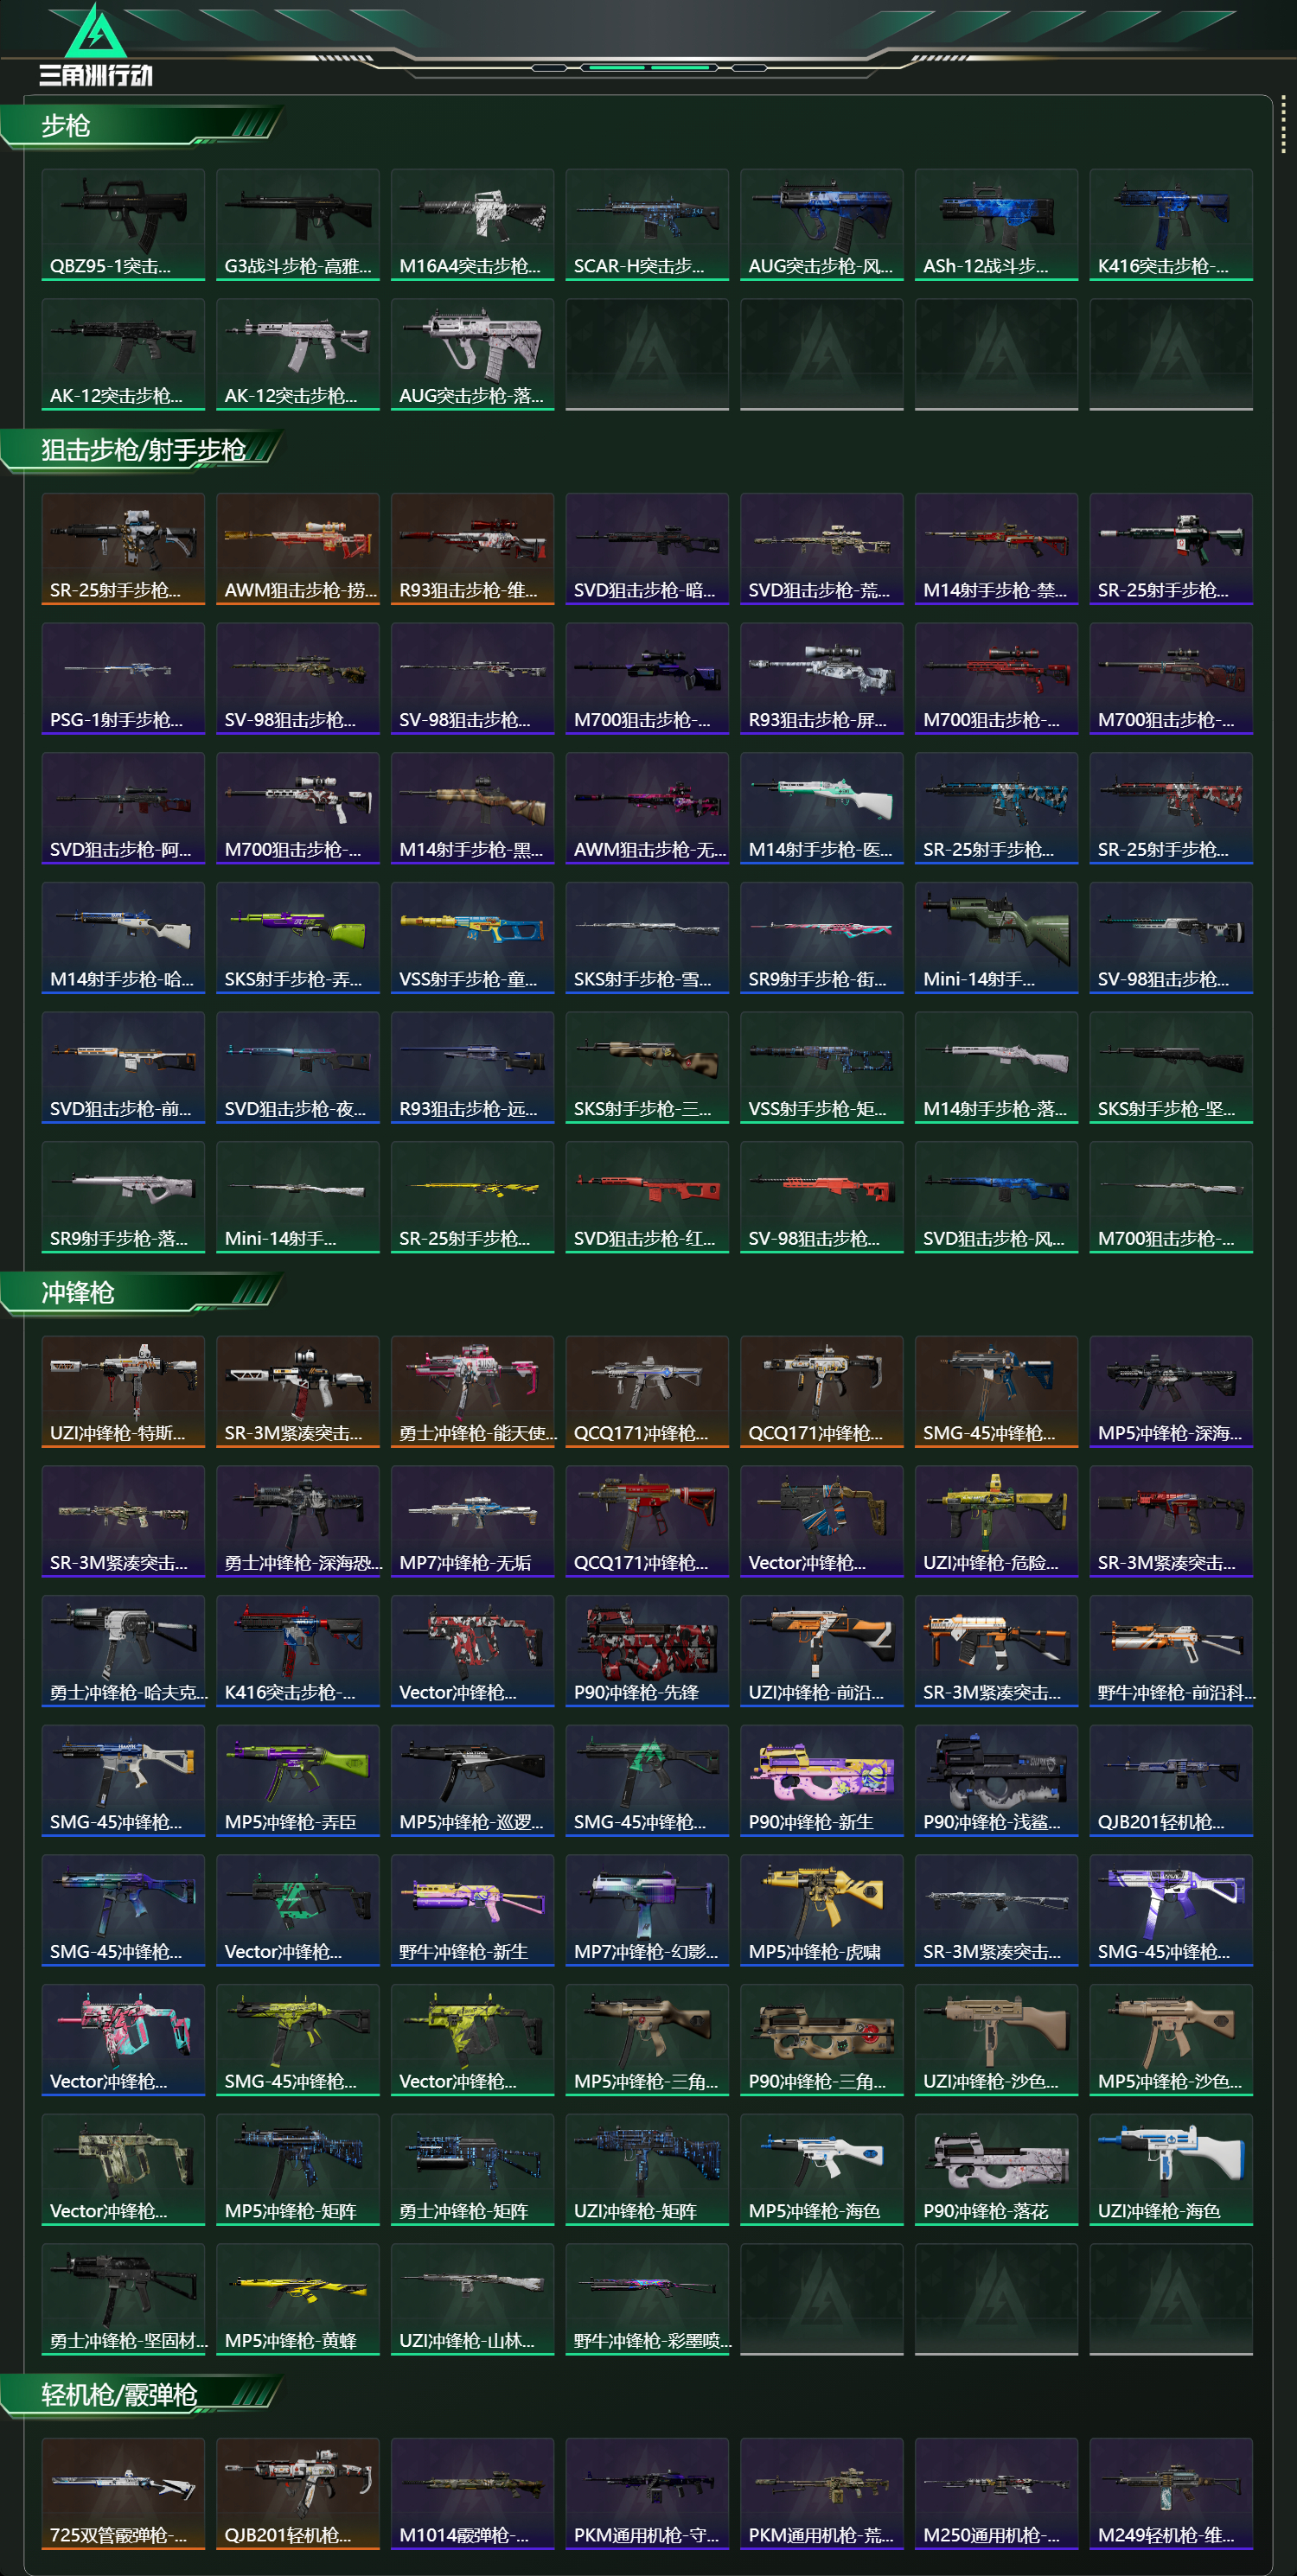Image resolution: width=1297 pixels, height=2576 pixels.
Task: Click the scrollbar dots at top right
Action: 1283,126
